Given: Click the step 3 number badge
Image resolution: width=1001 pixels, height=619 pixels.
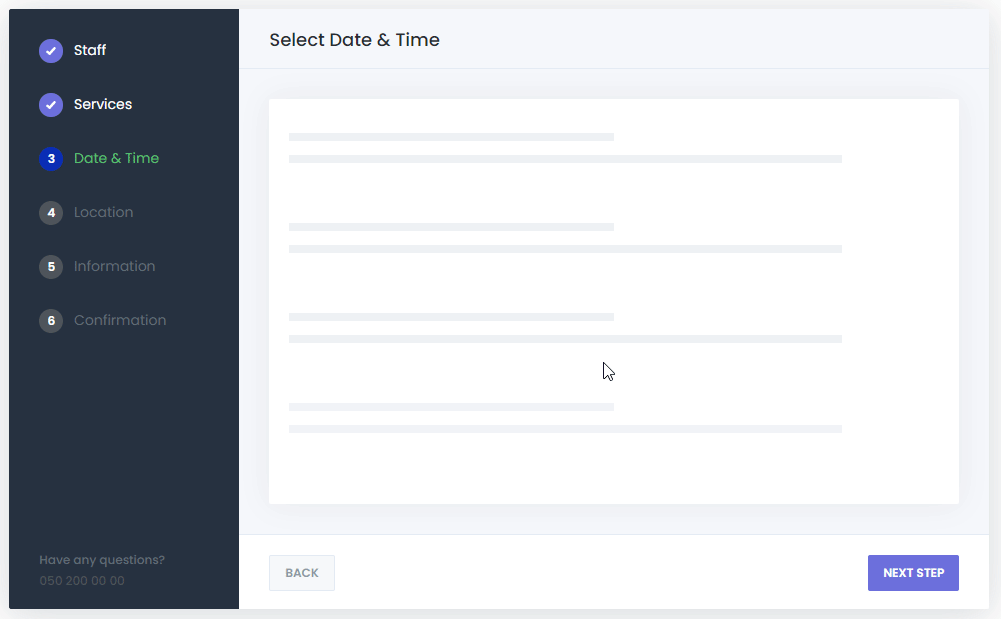Looking at the screenshot, I should click(x=51, y=159).
